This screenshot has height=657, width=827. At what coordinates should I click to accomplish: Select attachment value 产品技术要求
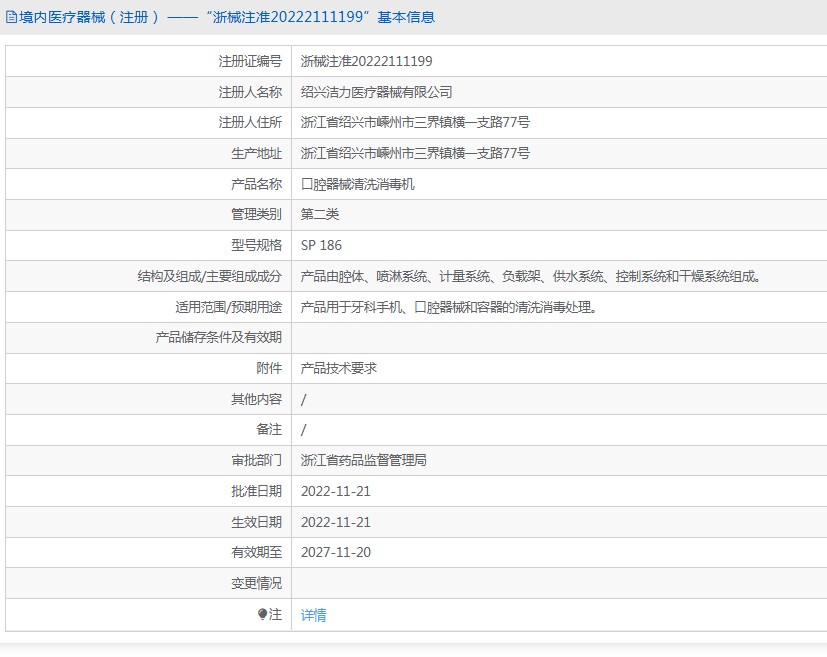(x=339, y=368)
